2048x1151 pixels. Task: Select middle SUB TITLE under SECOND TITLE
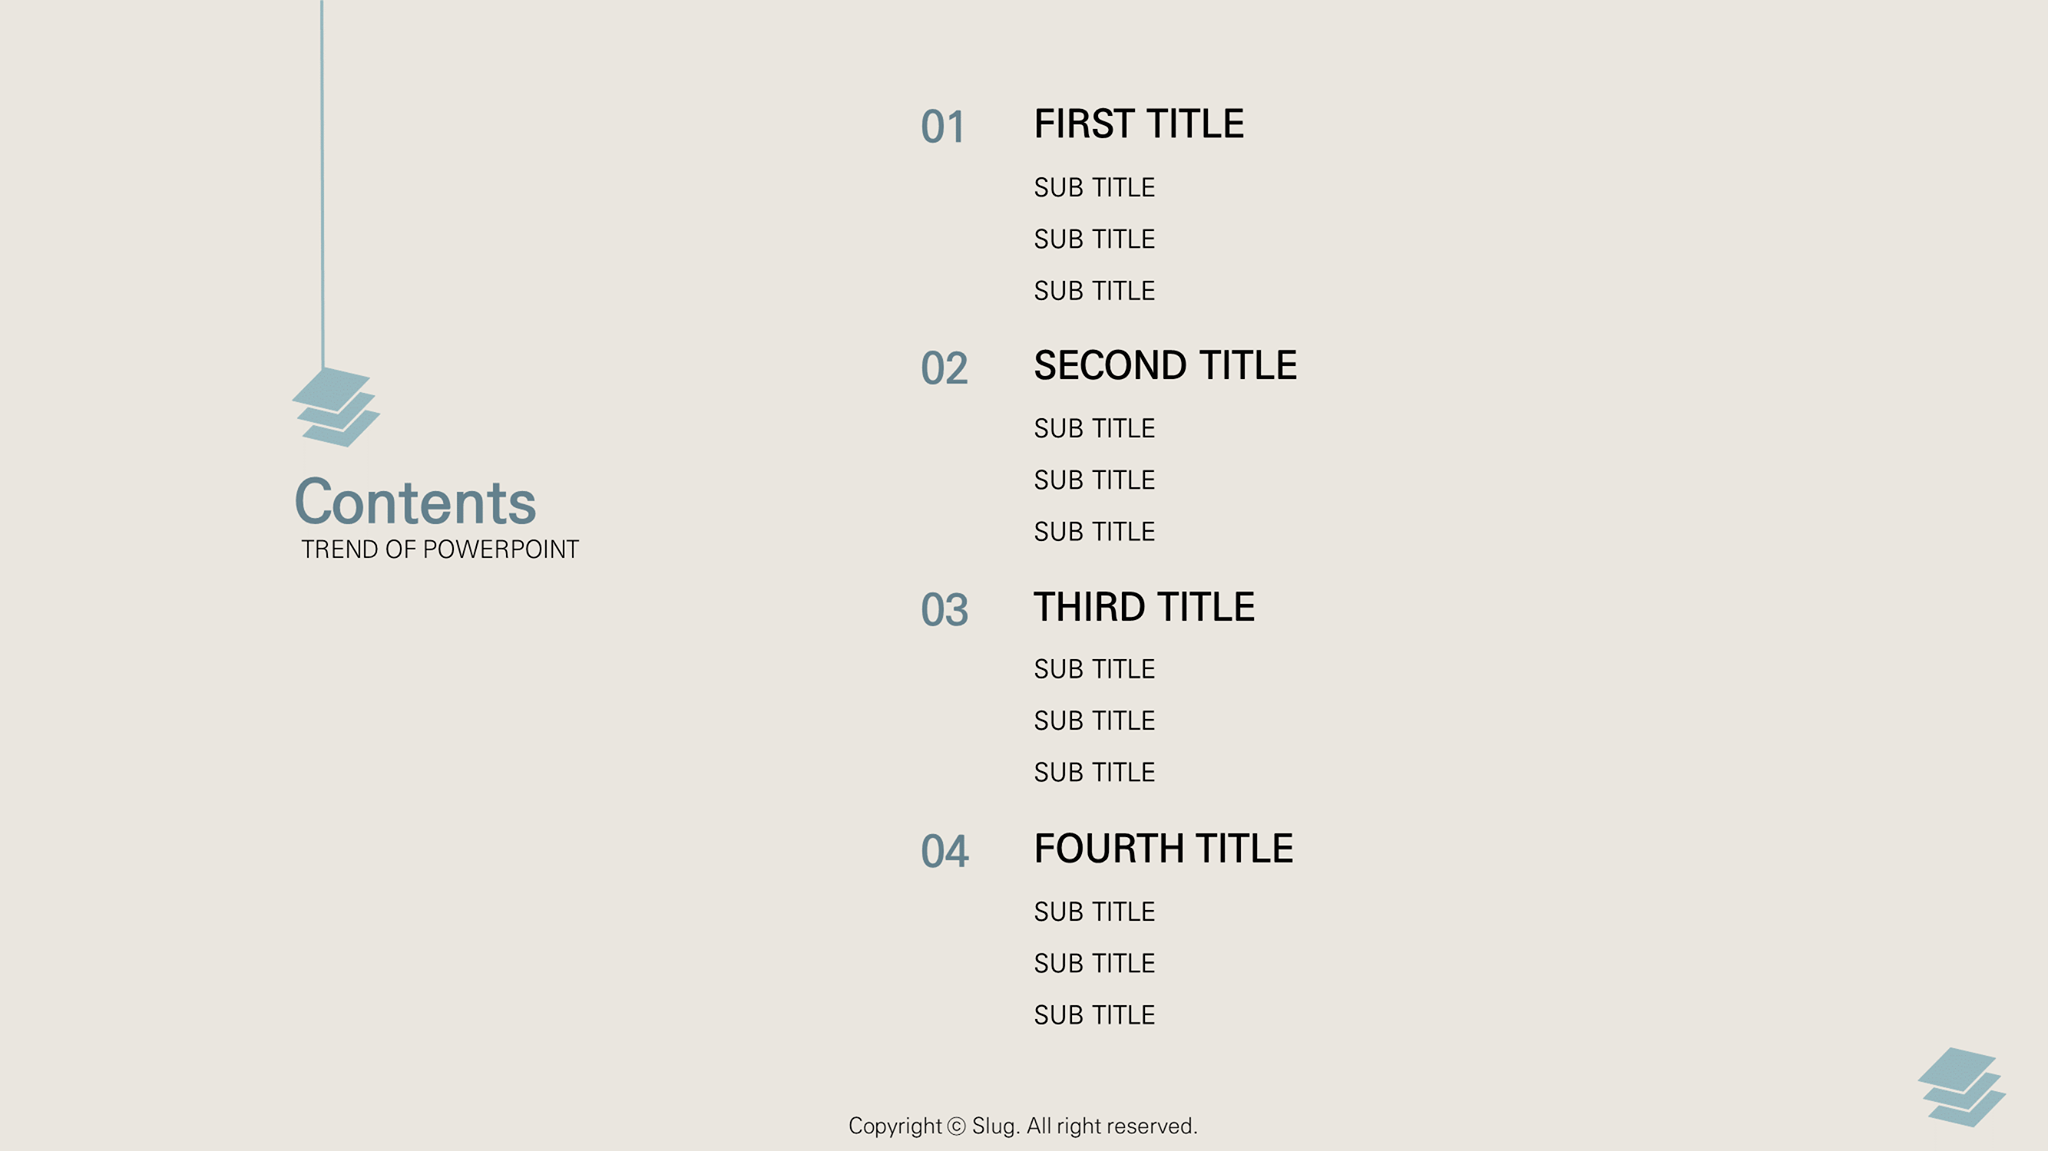pyautogui.click(x=1094, y=480)
